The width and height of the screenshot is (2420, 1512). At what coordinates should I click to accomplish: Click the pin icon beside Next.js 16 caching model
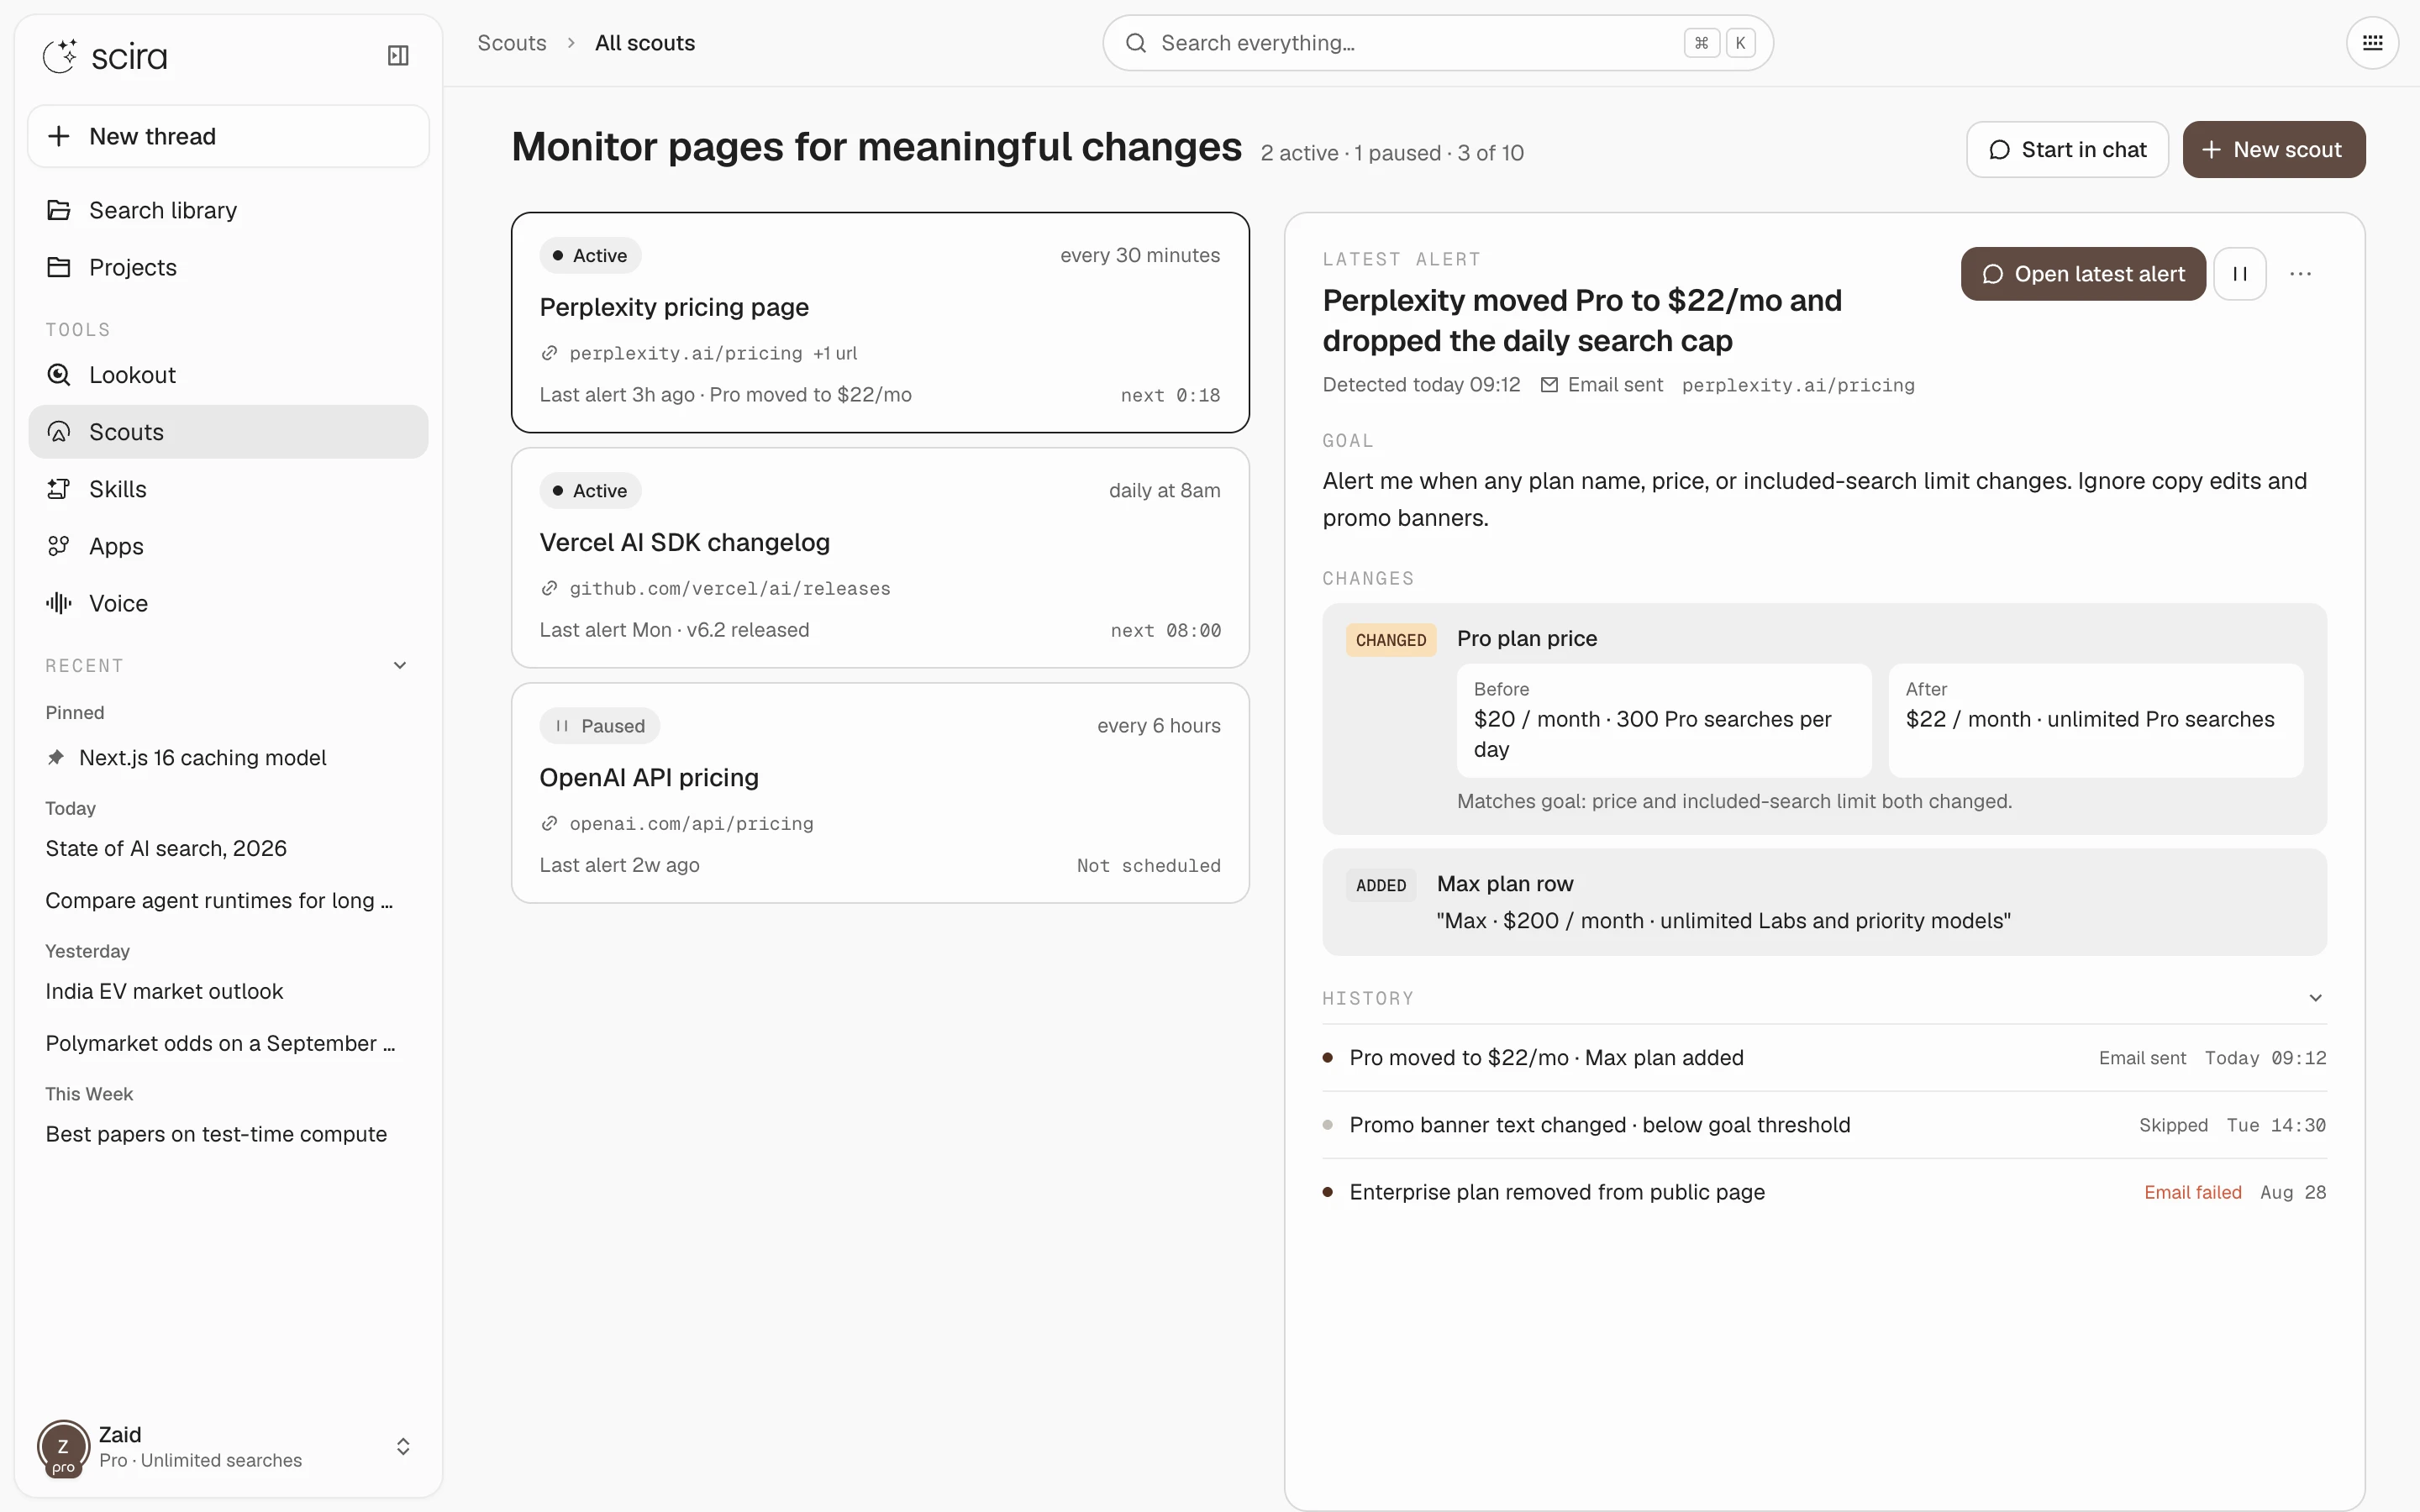tap(56, 758)
